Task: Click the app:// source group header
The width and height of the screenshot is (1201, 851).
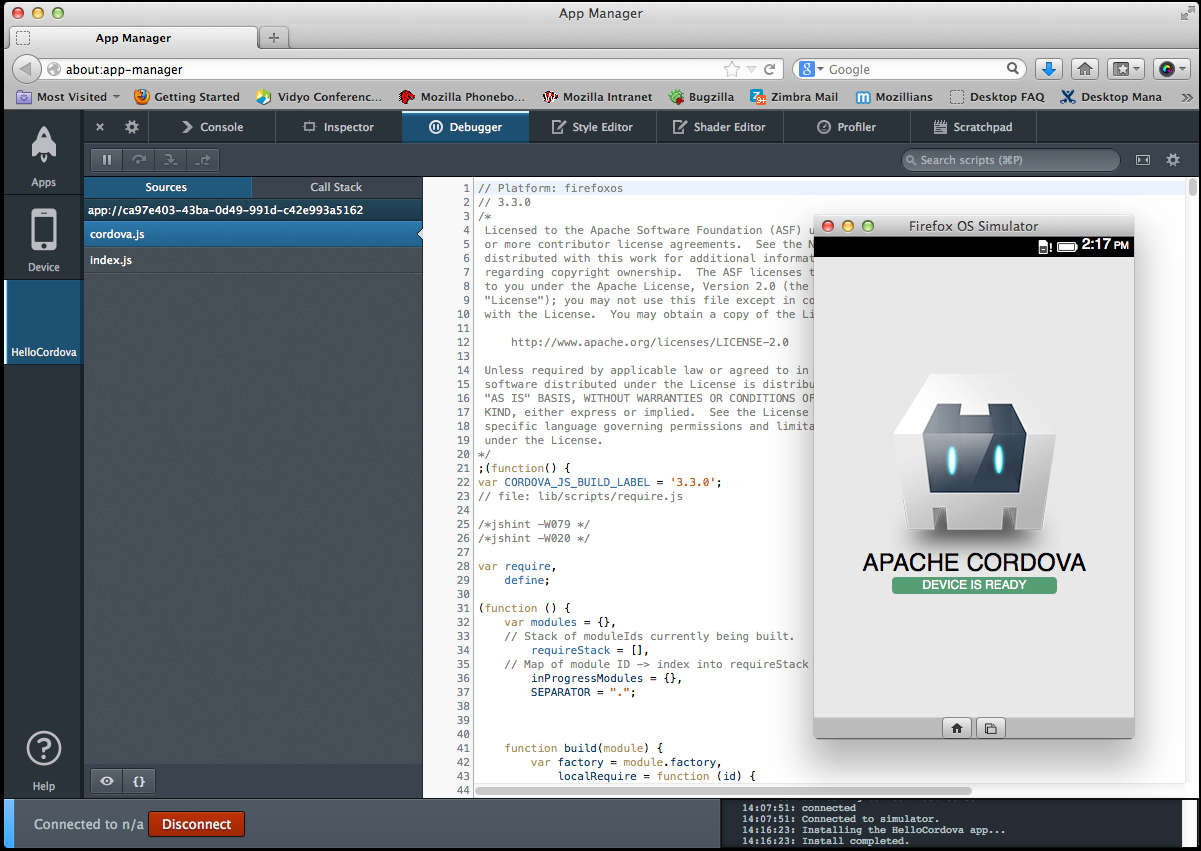Action: click(x=253, y=210)
